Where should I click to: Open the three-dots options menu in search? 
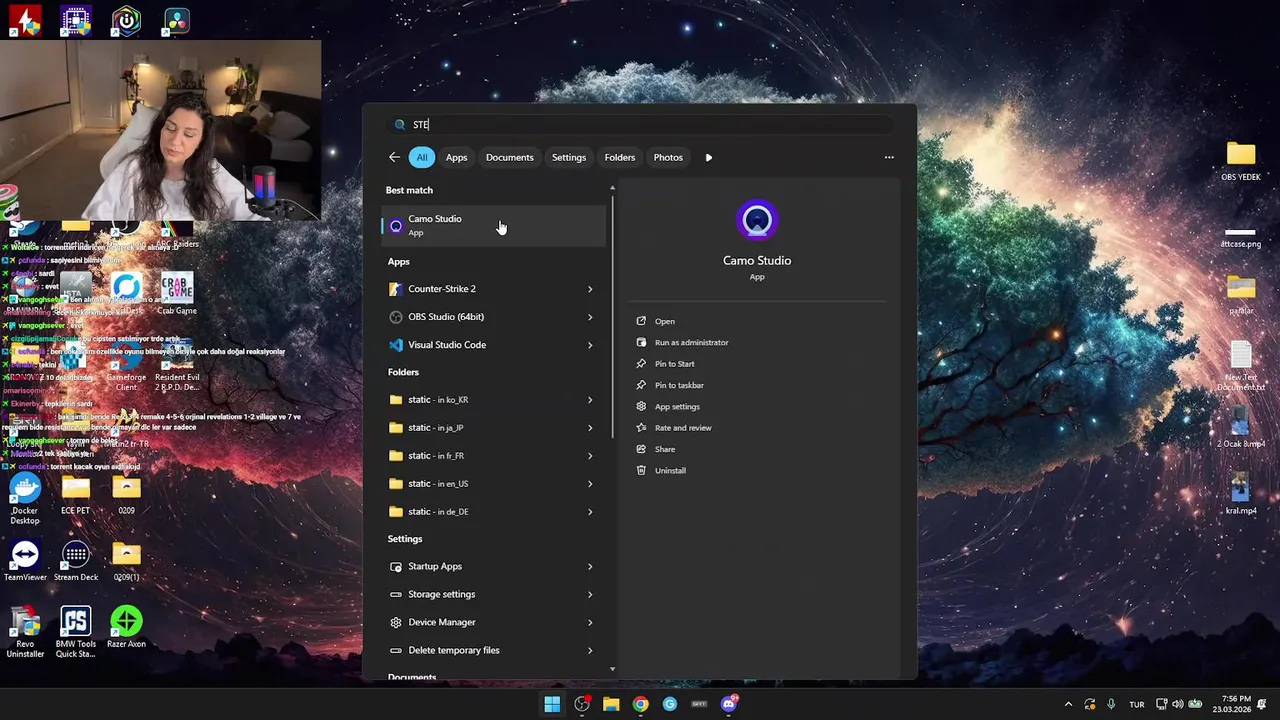pos(889,157)
